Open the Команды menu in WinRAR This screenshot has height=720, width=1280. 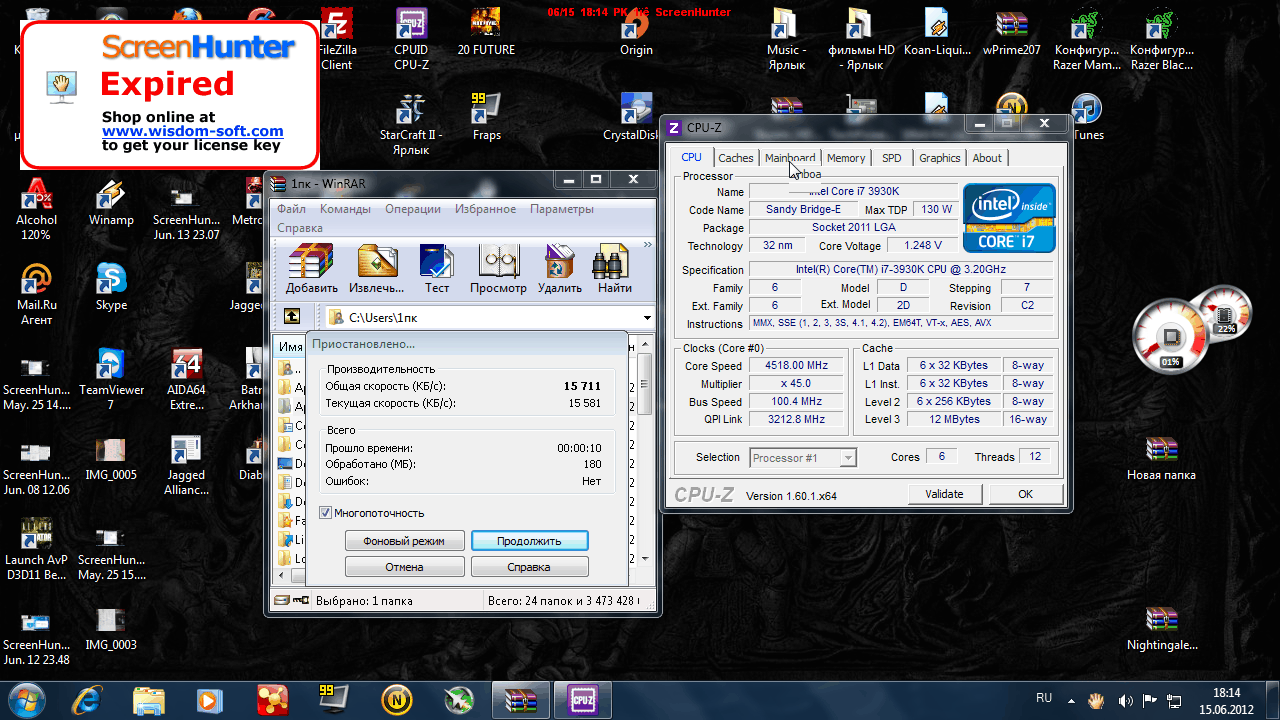[345, 209]
